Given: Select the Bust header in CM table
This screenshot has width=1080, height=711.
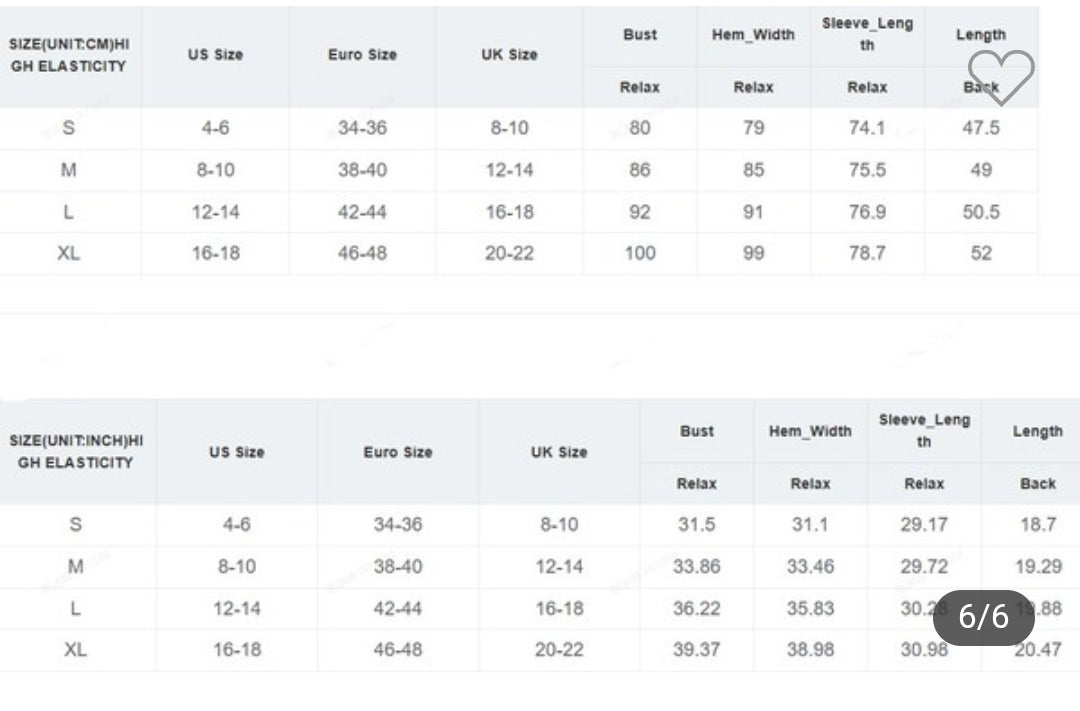Looking at the screenshot, I should click(640, 34).
